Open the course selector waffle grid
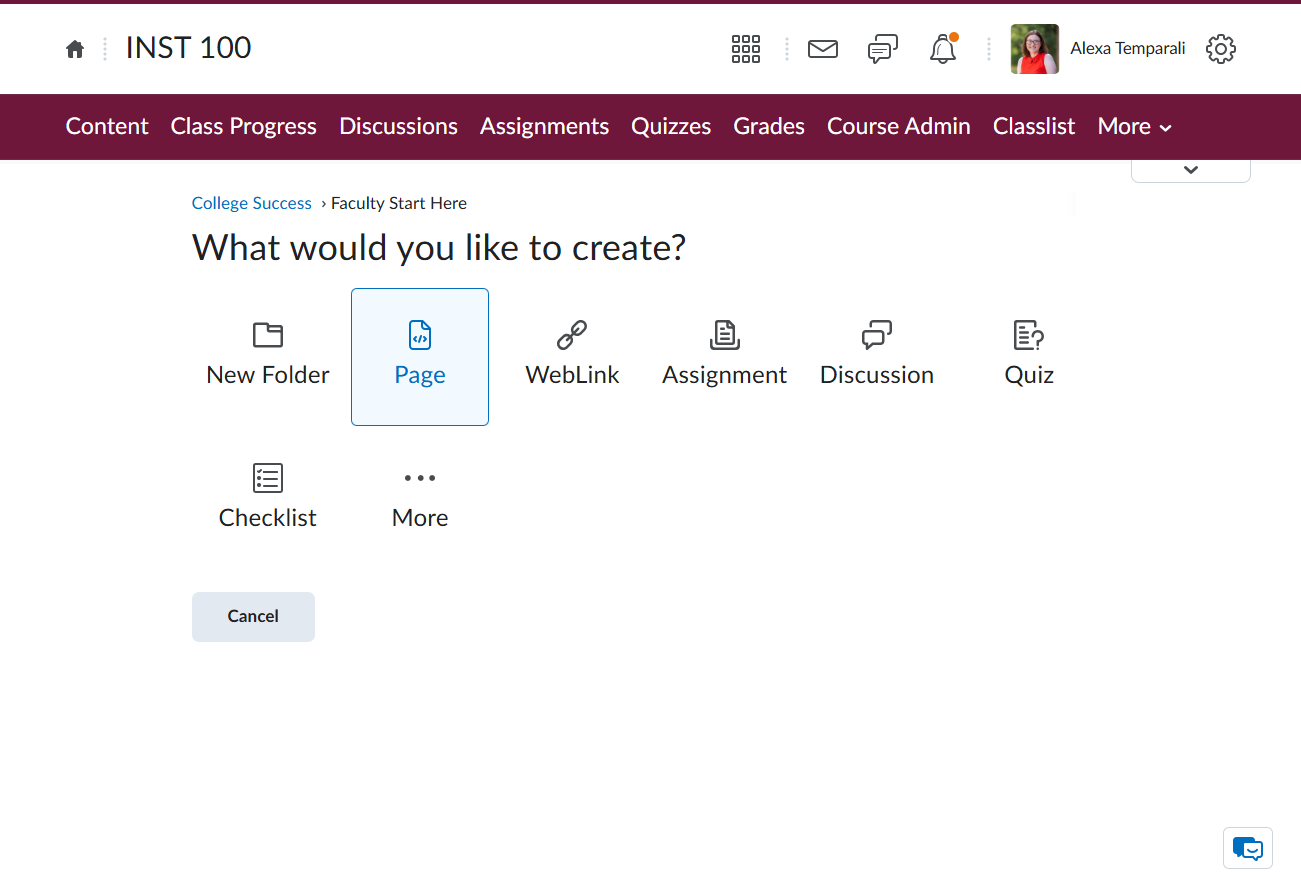 click(x=746, y=49)
